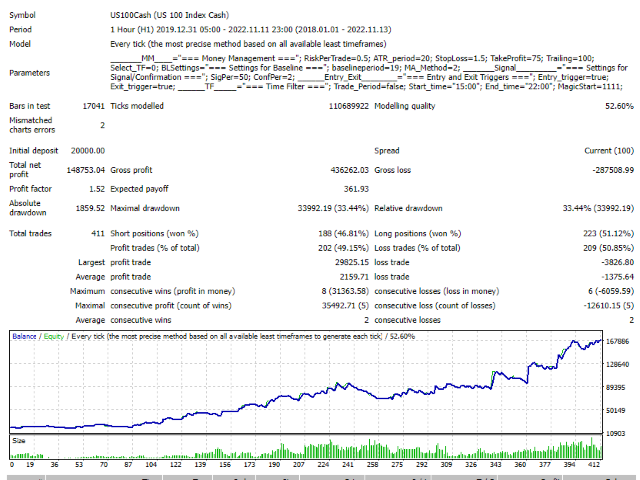The image size is (640, 480).
Task: Click the 167886 value on chart axis
Action: click(618, 341)
